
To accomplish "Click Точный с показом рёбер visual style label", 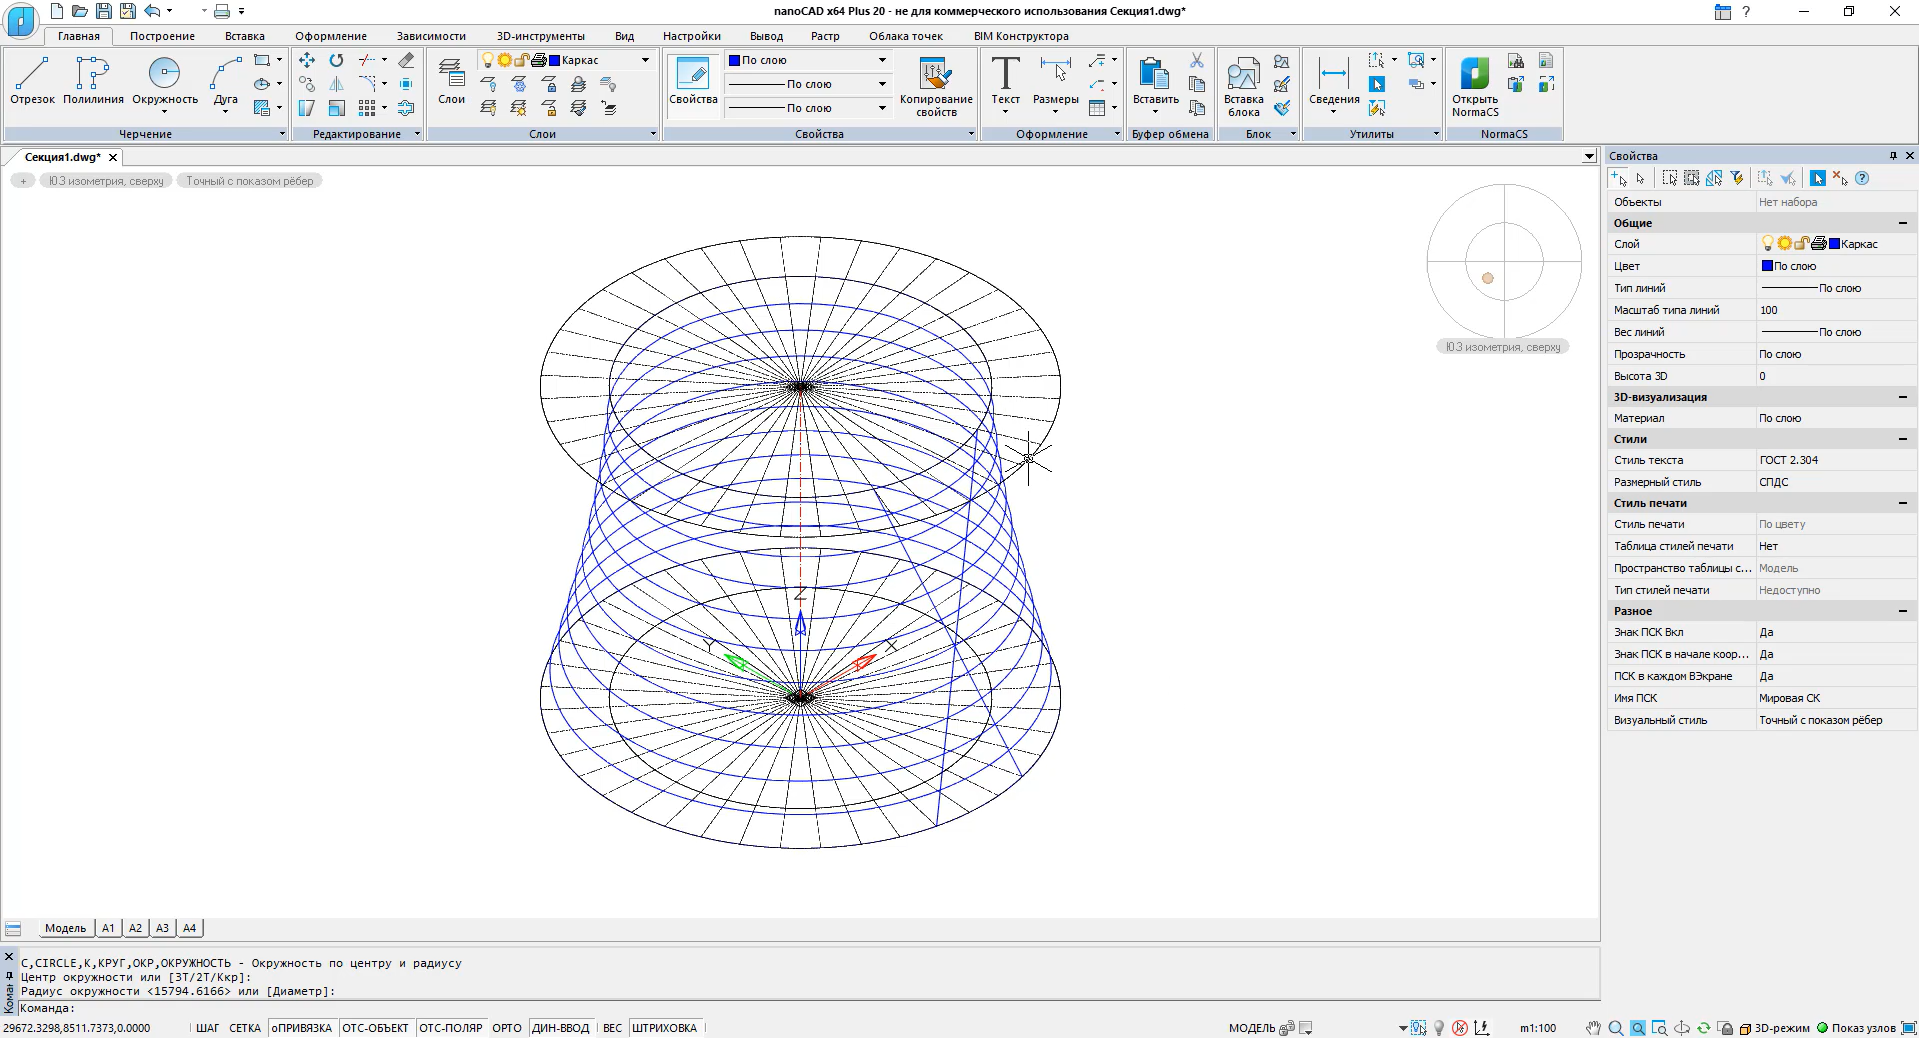I will point(250,181).
